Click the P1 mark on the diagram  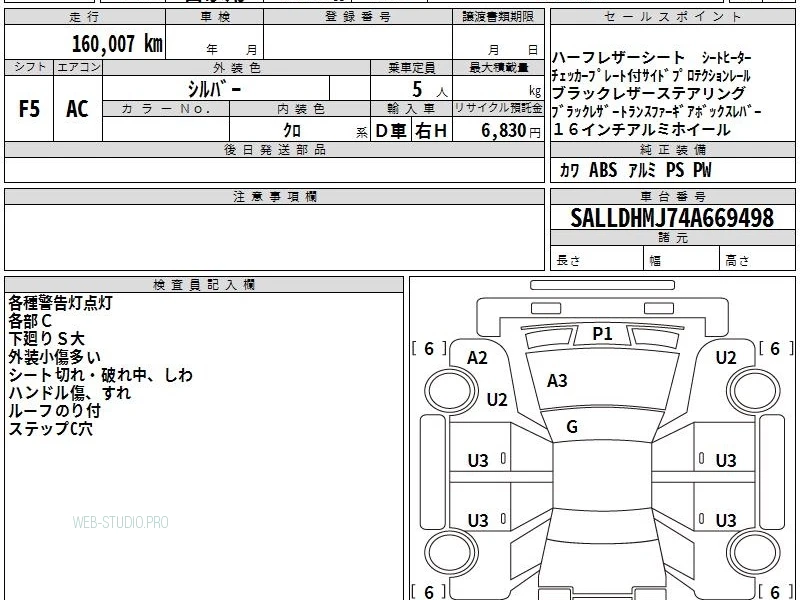point(602,334)
